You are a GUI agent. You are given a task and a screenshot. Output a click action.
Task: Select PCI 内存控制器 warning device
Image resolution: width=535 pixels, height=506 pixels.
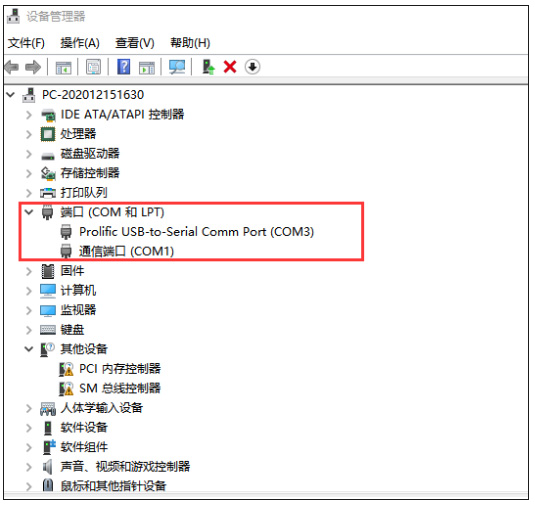pyautogui.click(x=120, y=368)
